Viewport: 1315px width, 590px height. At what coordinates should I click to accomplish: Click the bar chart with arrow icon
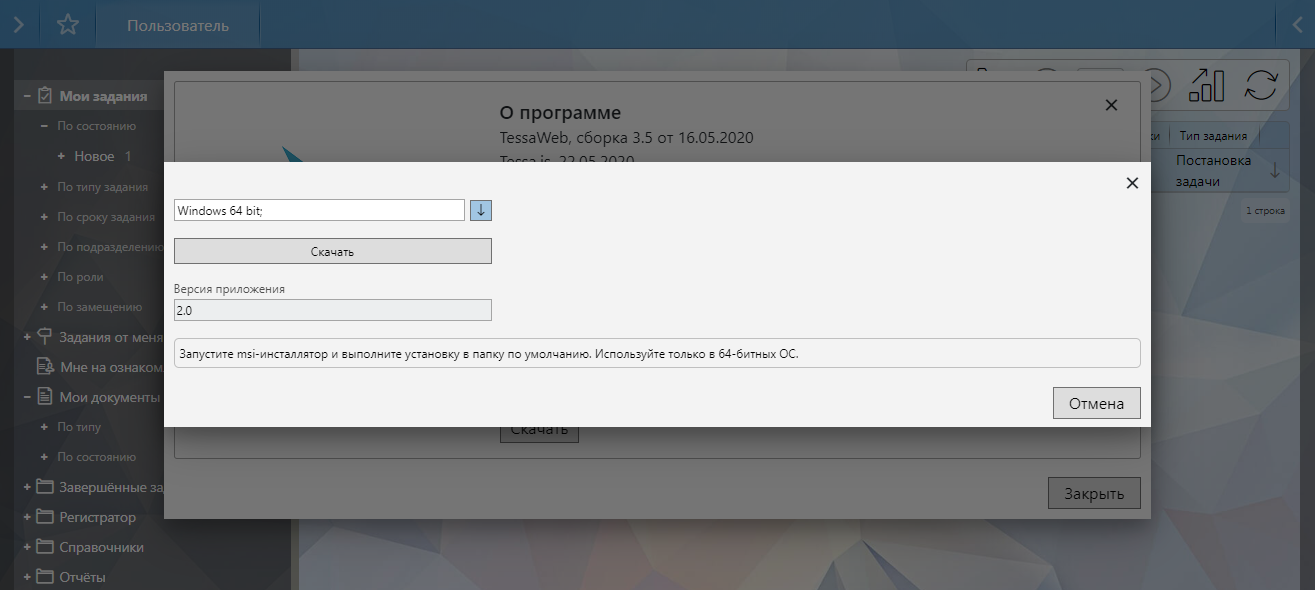1206,85
